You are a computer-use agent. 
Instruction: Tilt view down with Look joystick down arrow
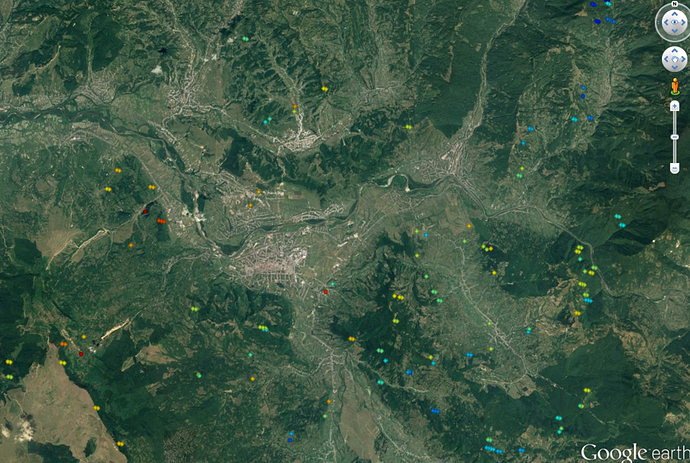[x=675, y=31]
